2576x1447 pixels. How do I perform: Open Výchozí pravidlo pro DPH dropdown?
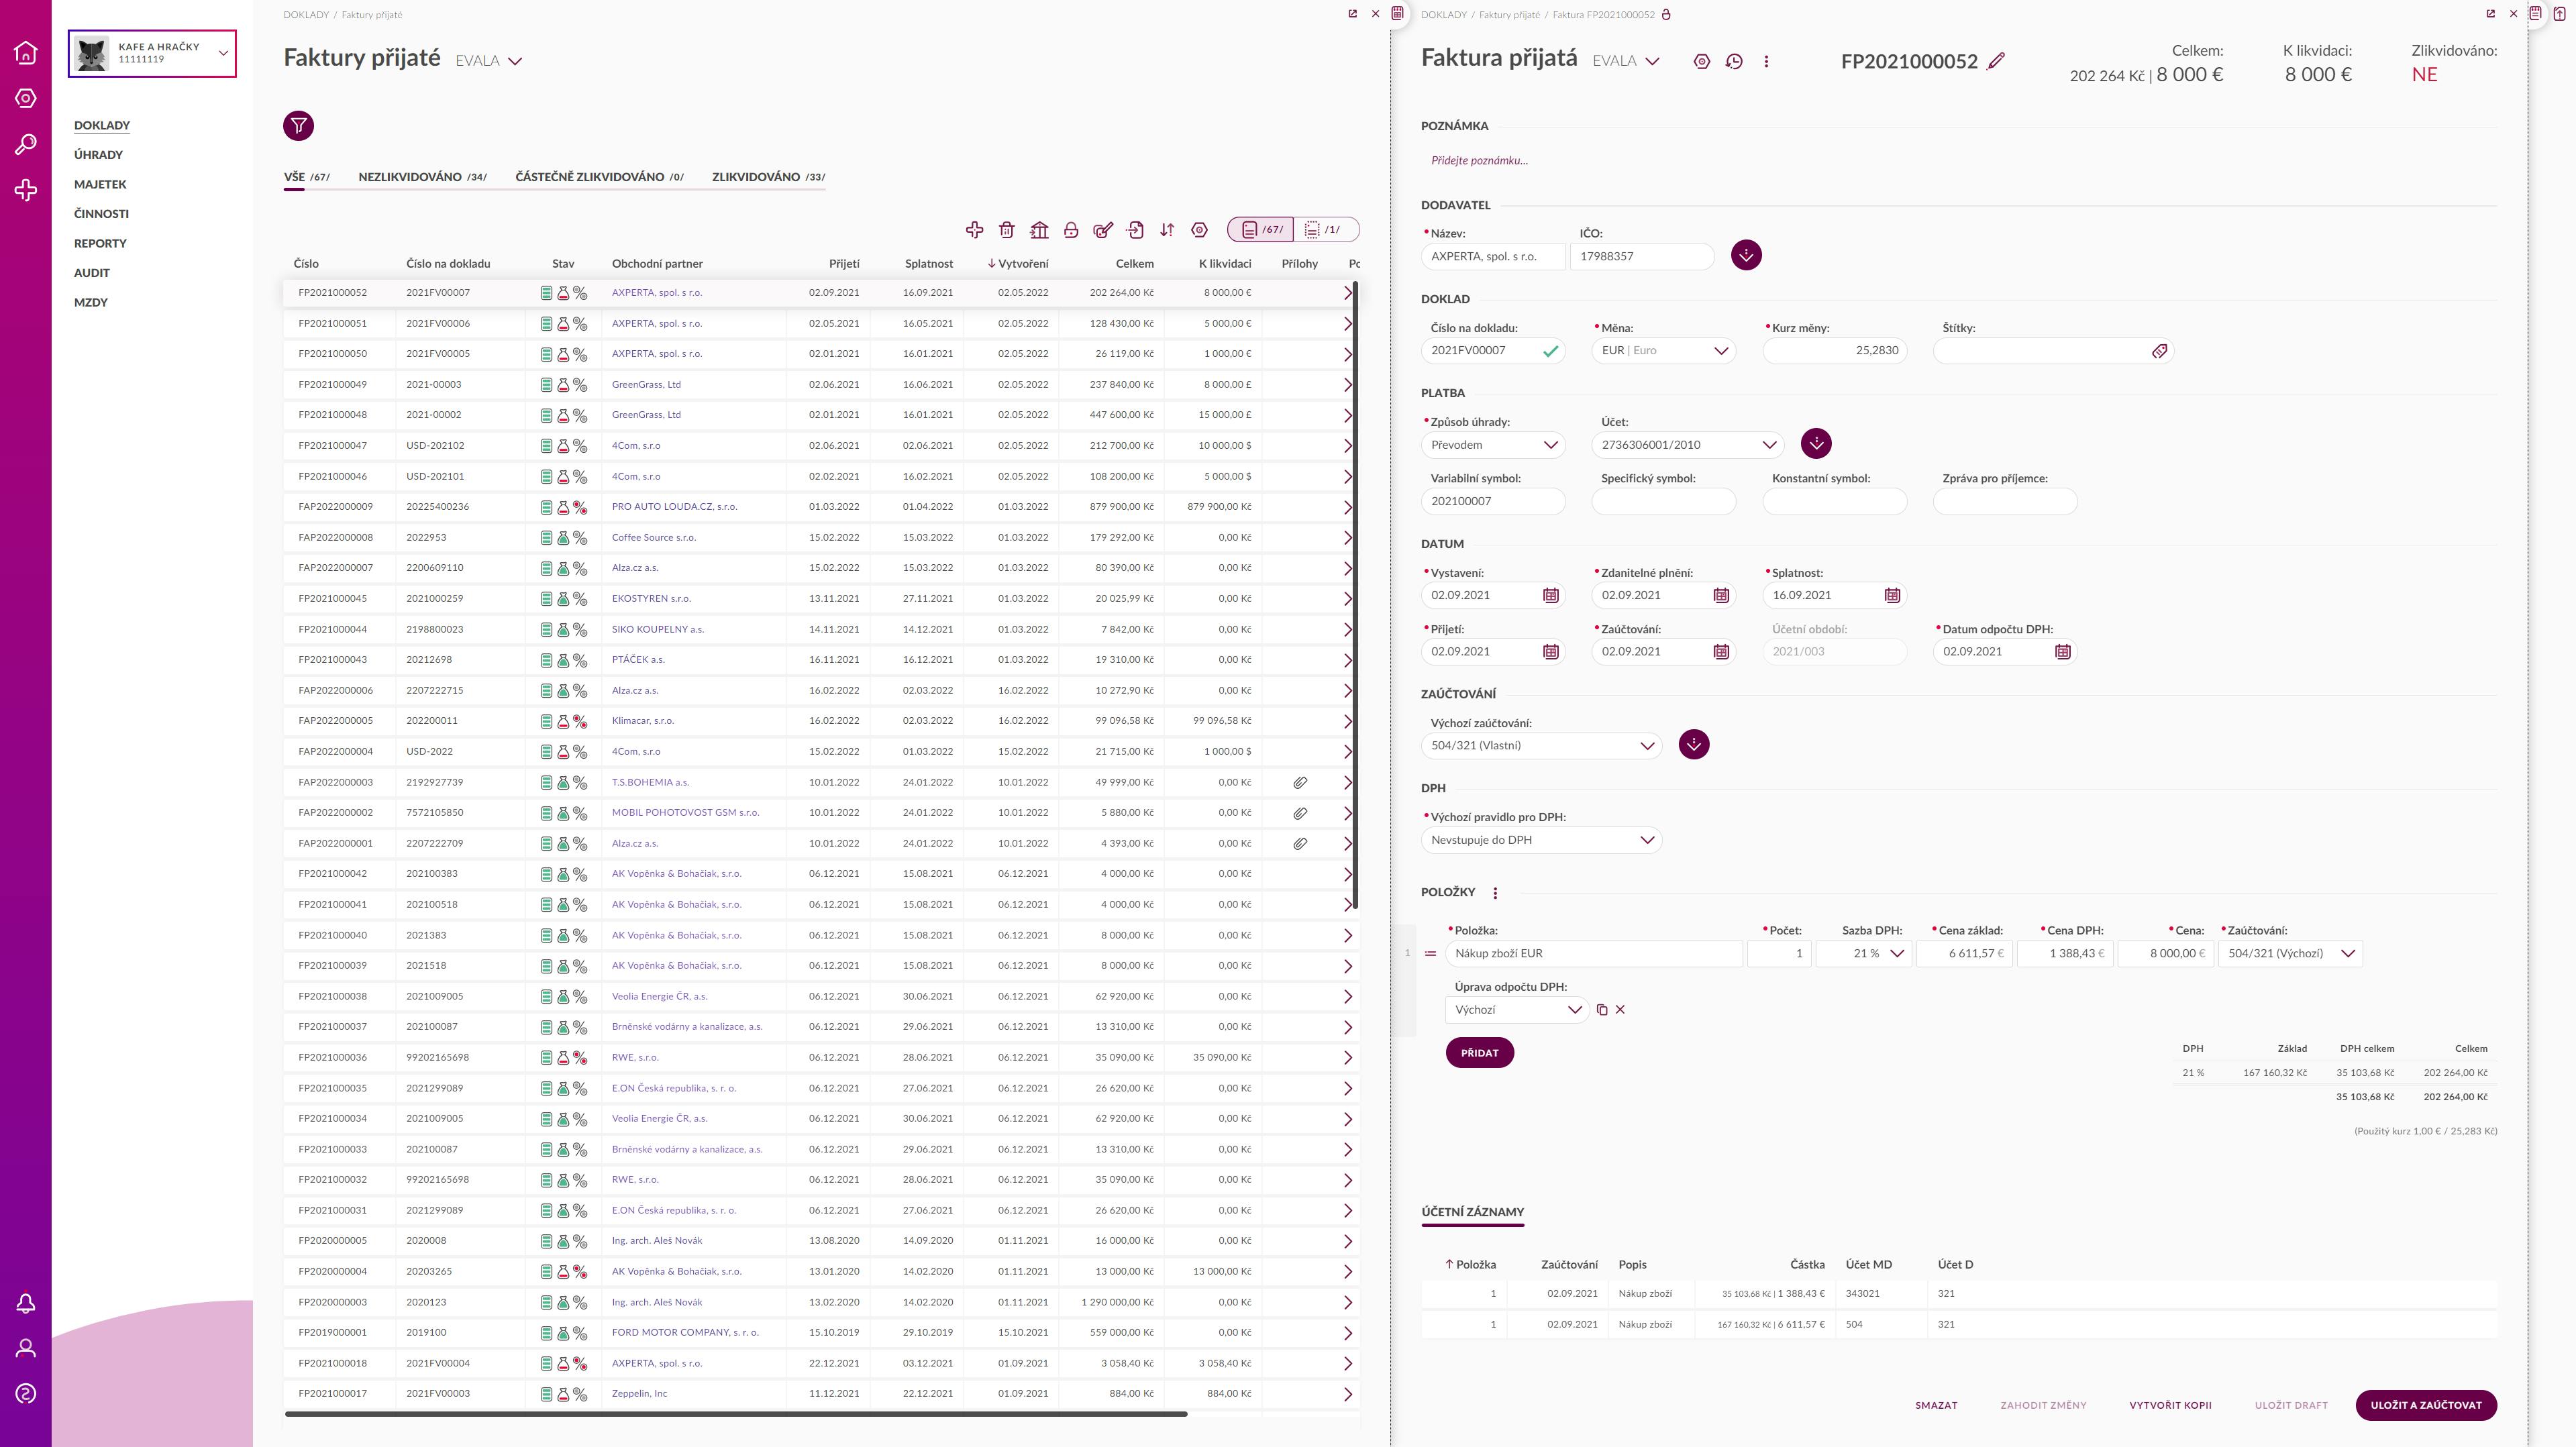pyautogui.click(x=1541, y=840)
